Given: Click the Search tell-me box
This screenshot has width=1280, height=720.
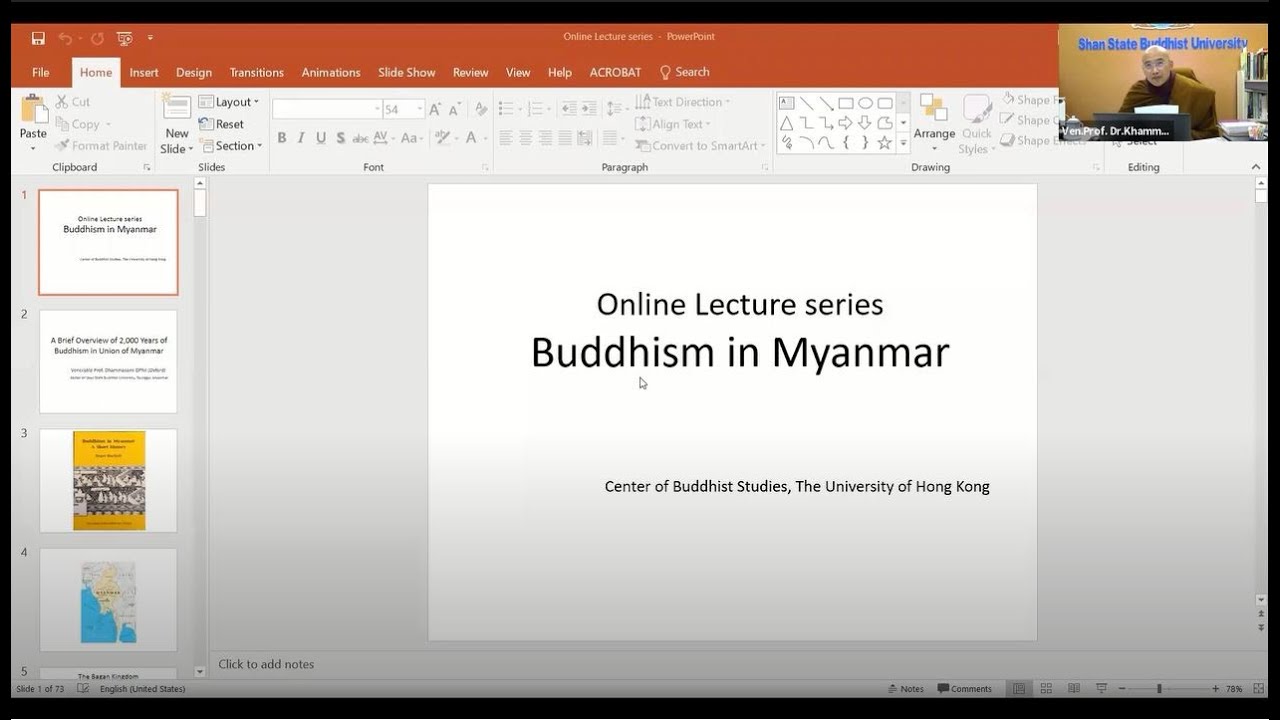Looking at the screenshot, I should click(x=685, y=72).
